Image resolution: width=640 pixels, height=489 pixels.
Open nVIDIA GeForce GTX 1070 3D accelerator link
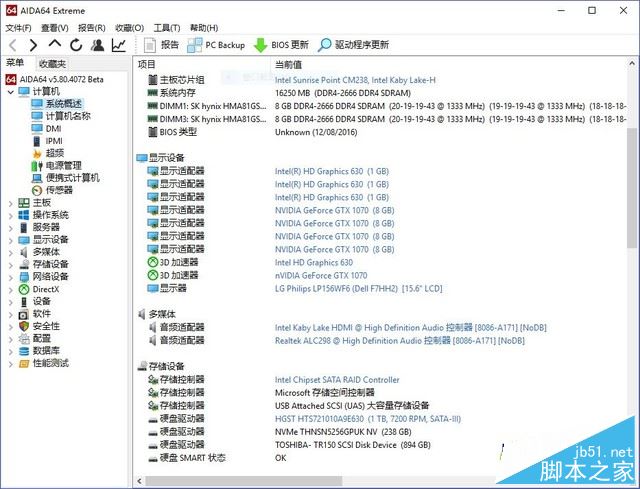[321, 276]
